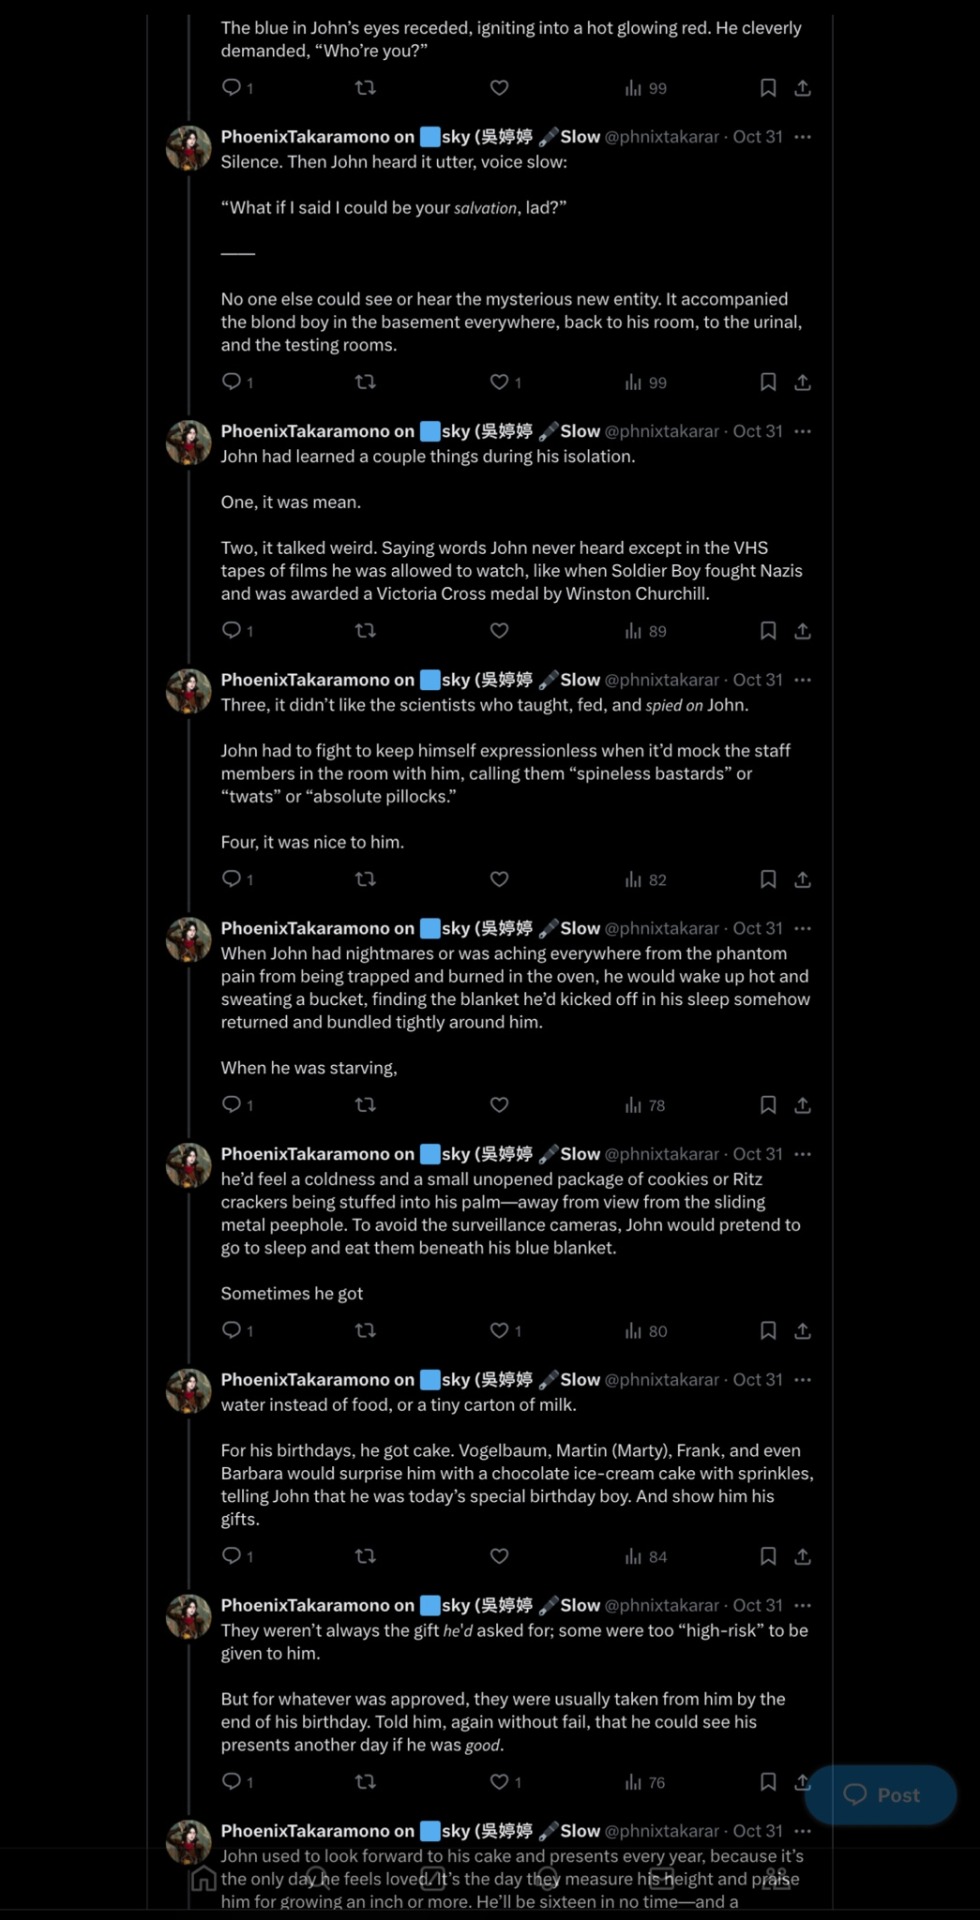Open more options on "Silence. Then John heard" tweet
The width and height of the screenshot is (980, 1920).
click(802, 137)
